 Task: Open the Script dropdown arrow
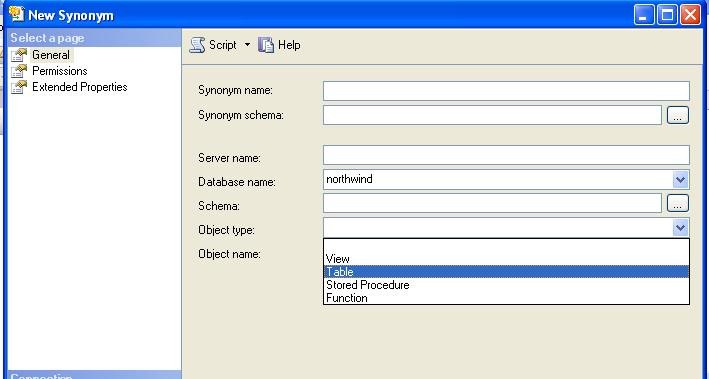(x=247, y=45)
